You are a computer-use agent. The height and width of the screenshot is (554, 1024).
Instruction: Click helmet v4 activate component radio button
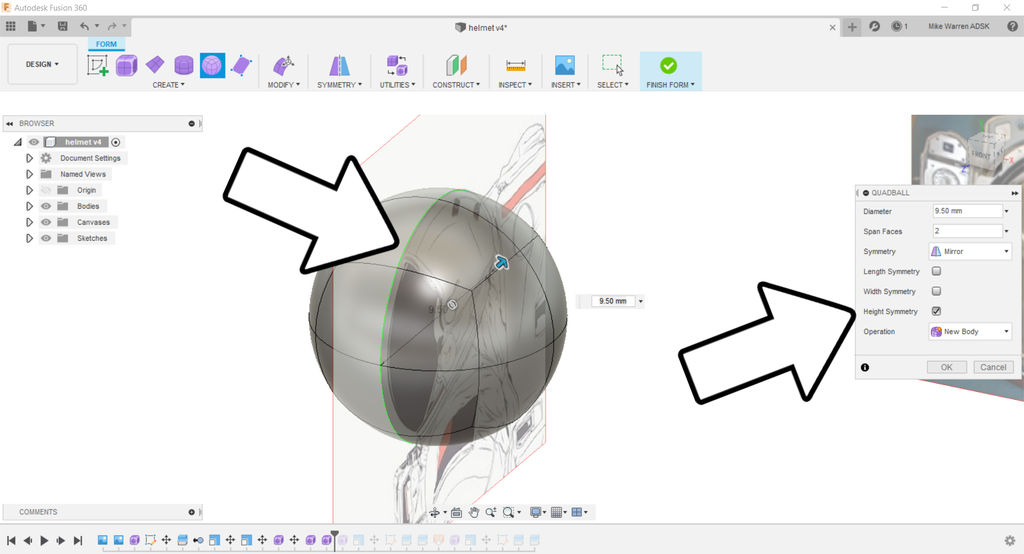click(116, 142)
